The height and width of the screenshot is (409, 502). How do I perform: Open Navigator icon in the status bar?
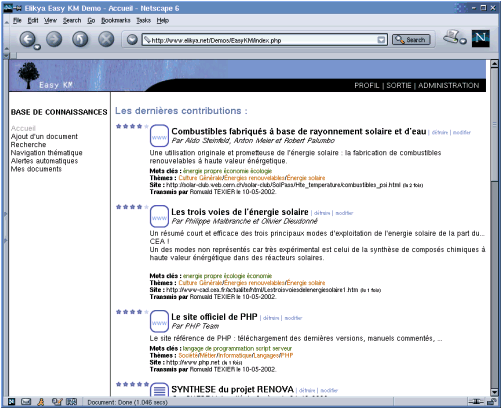click(12, 402)
